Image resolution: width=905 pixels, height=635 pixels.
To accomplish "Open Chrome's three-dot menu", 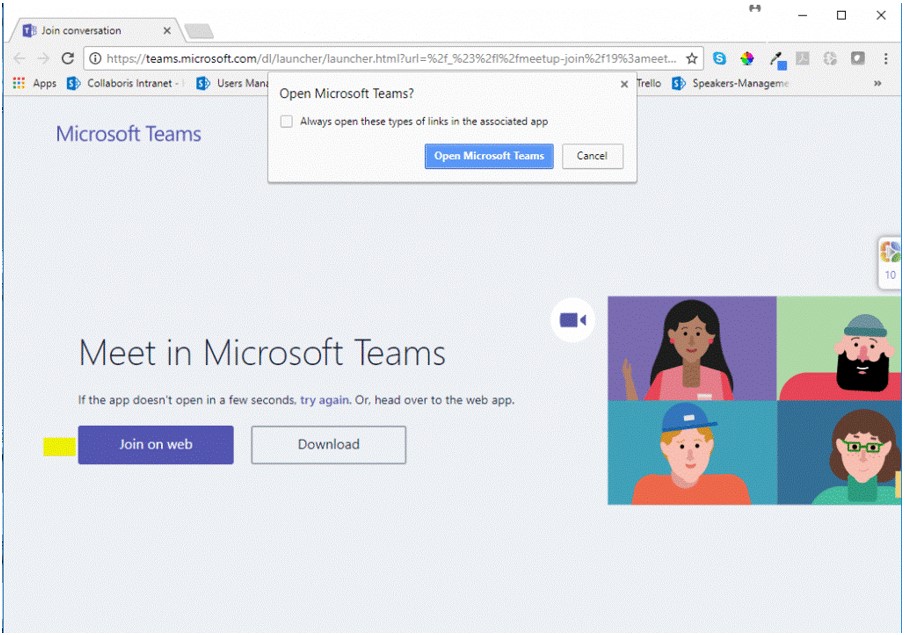I will [886, 59].
